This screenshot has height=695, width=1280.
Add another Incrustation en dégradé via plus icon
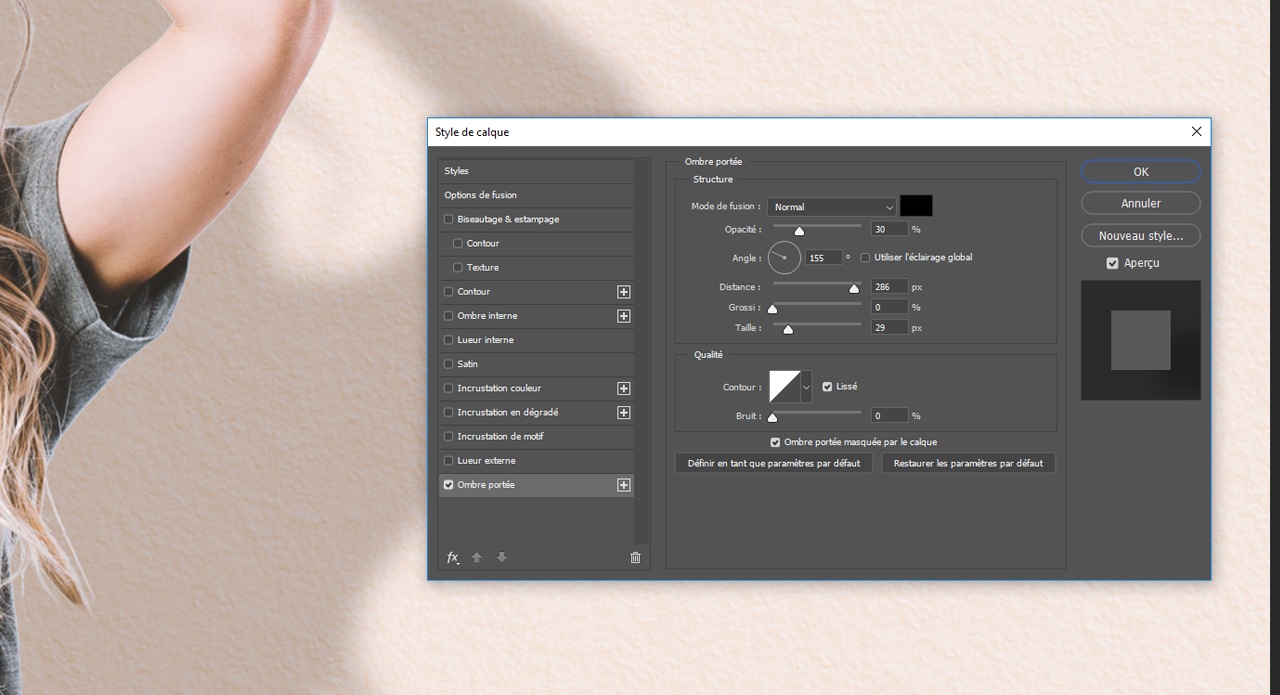624,412
